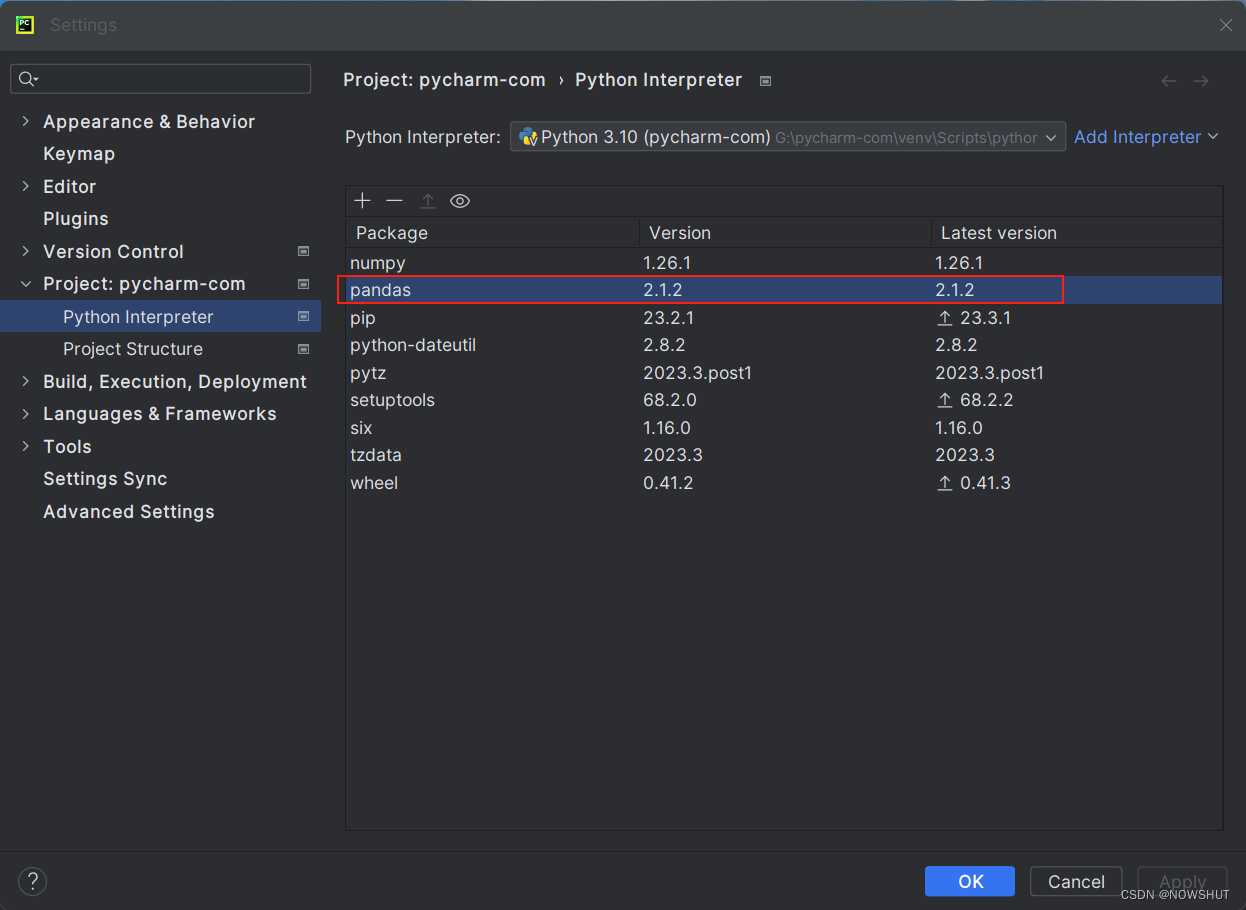Select the wheel package row

tap(784, 483)
